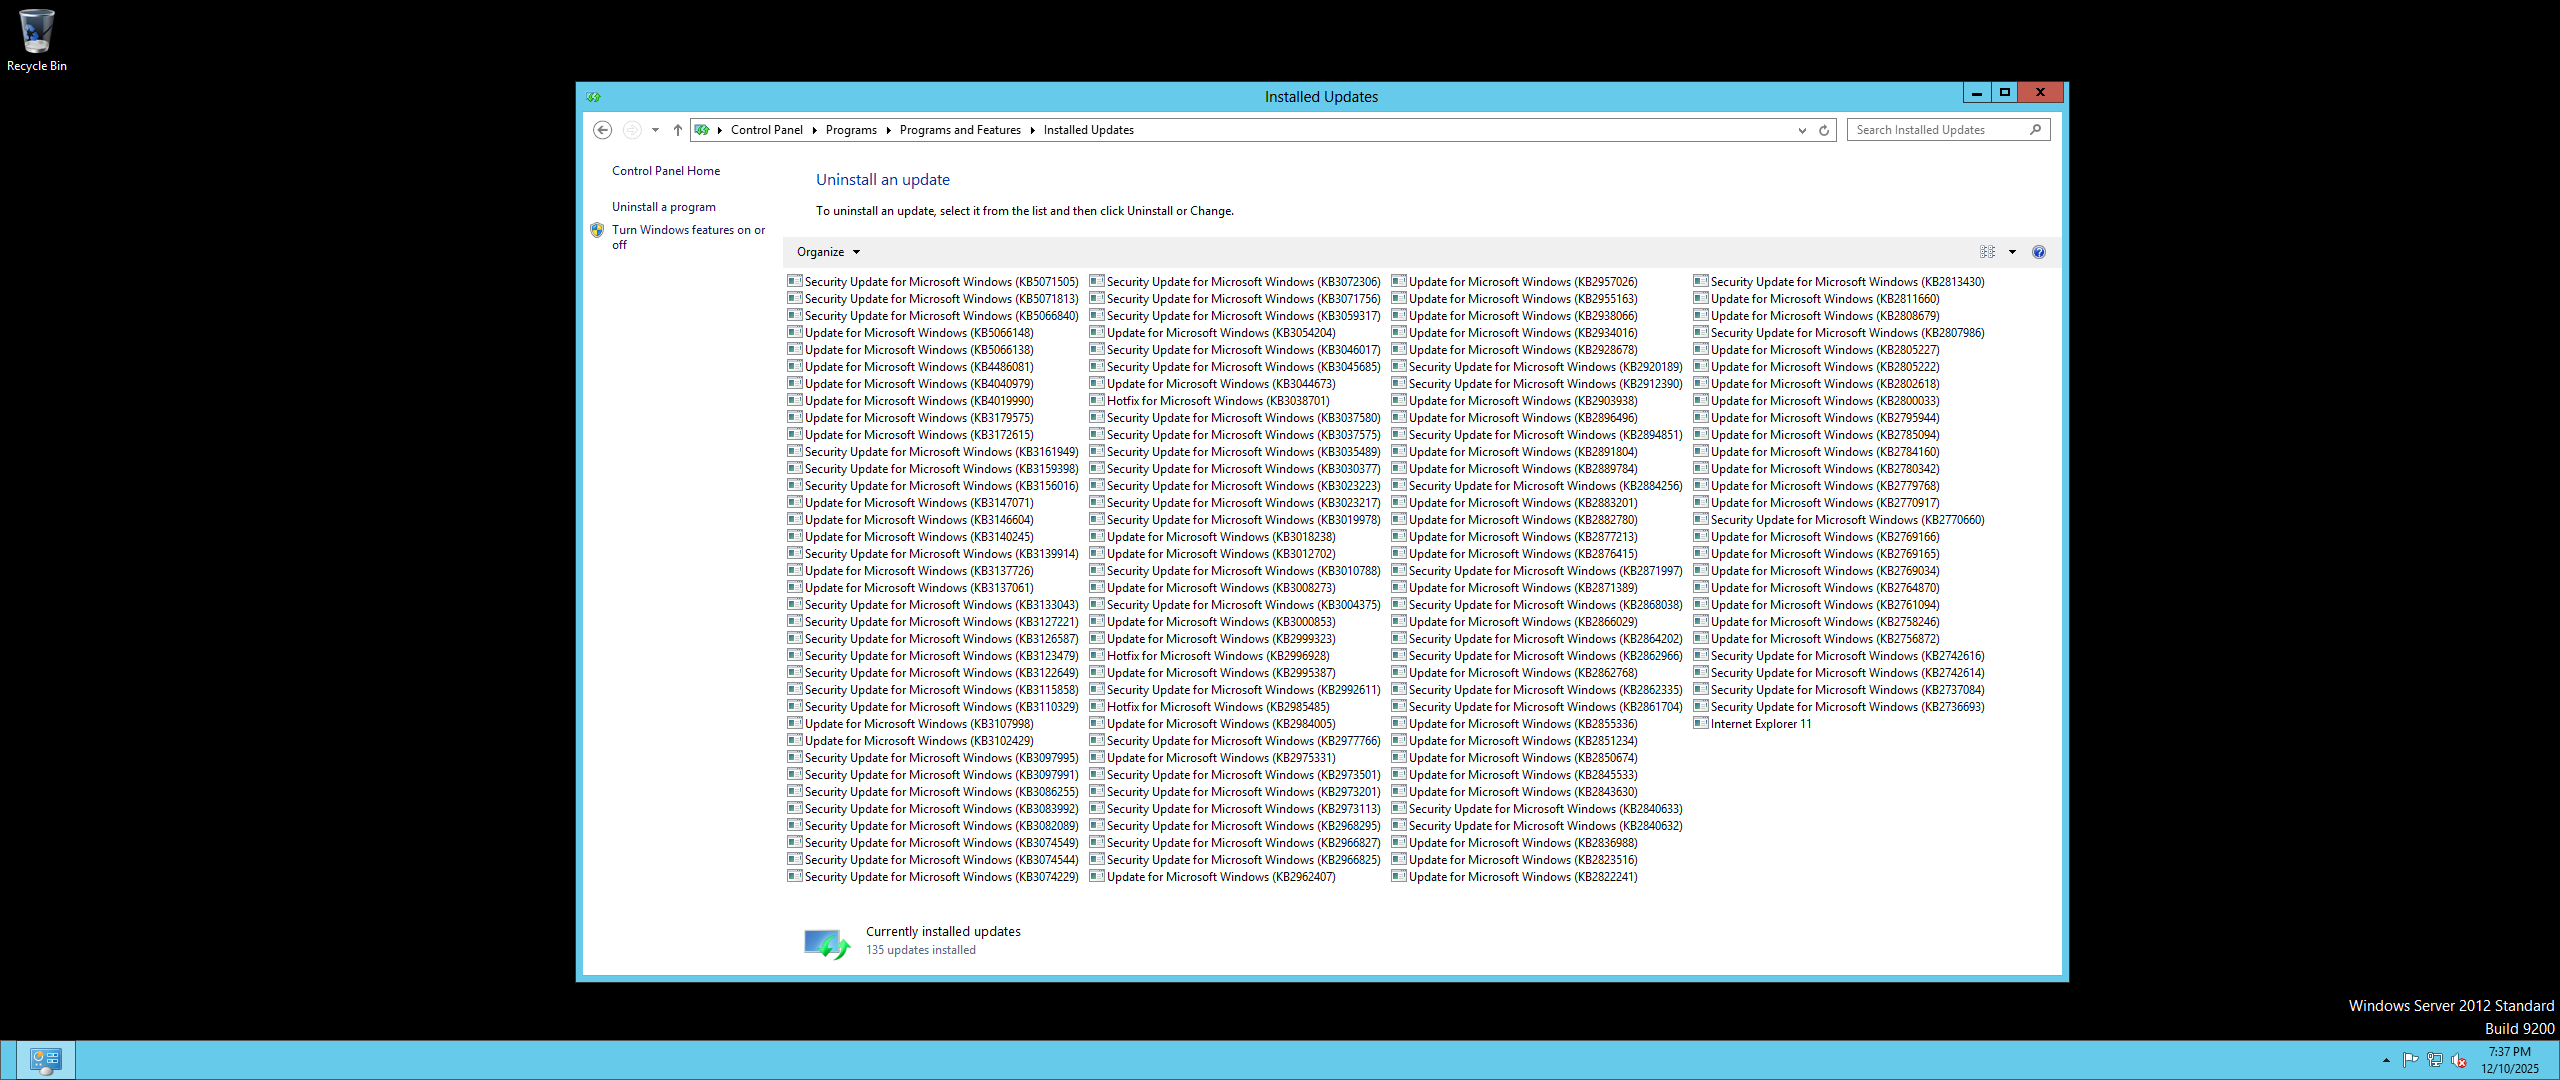Click the Action Center flag icon
The width and height of the screenshot is (2560, 1080).
pos(2410,1060)
